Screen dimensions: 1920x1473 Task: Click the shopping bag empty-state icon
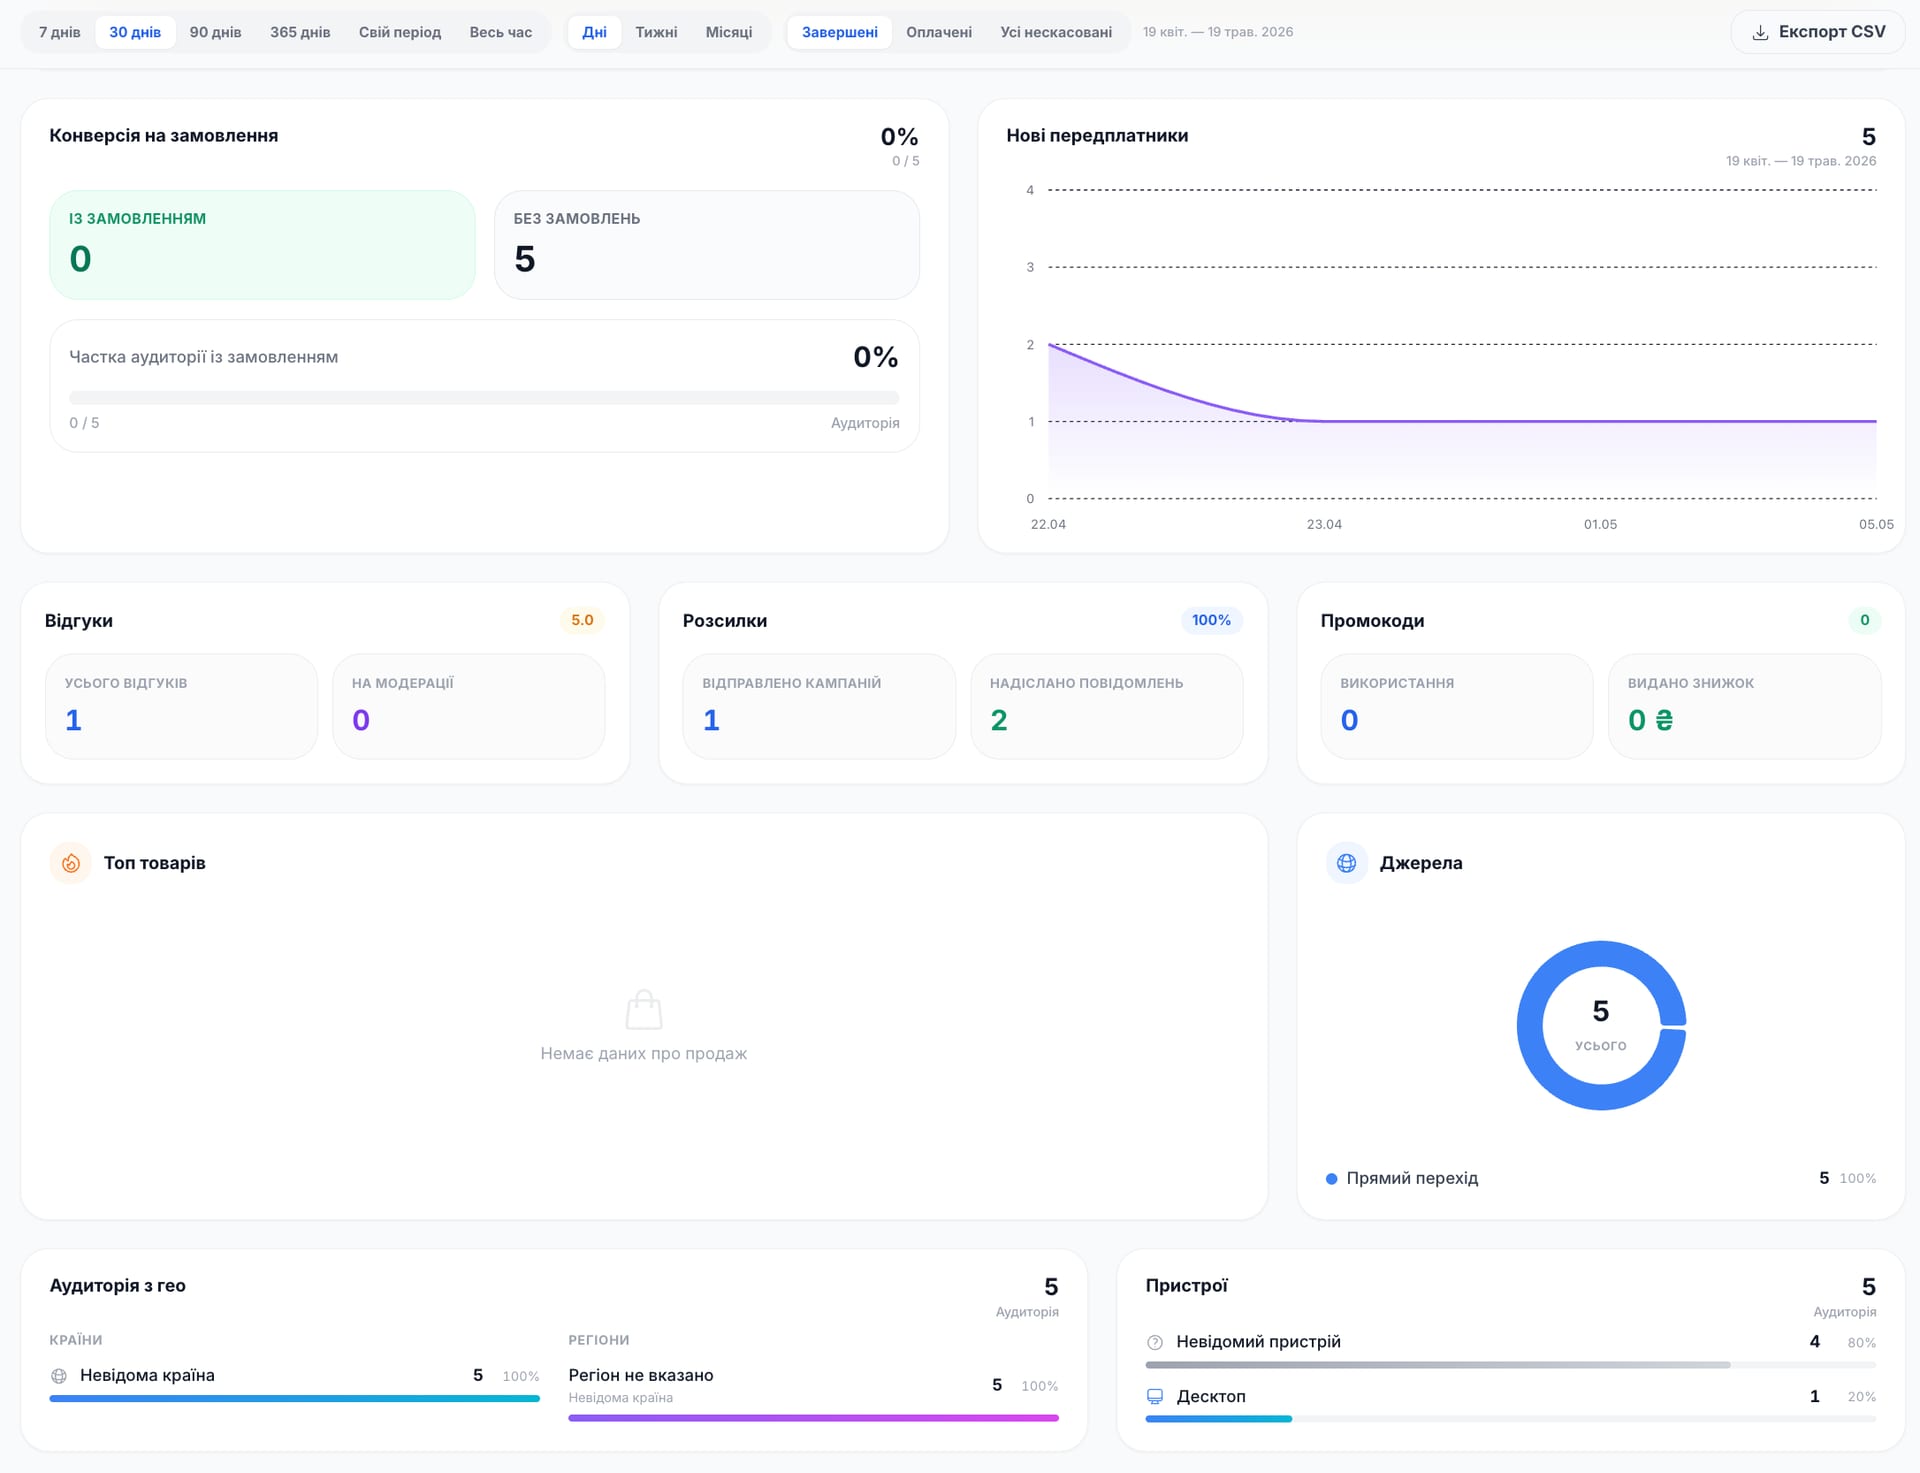[644, 1010]
